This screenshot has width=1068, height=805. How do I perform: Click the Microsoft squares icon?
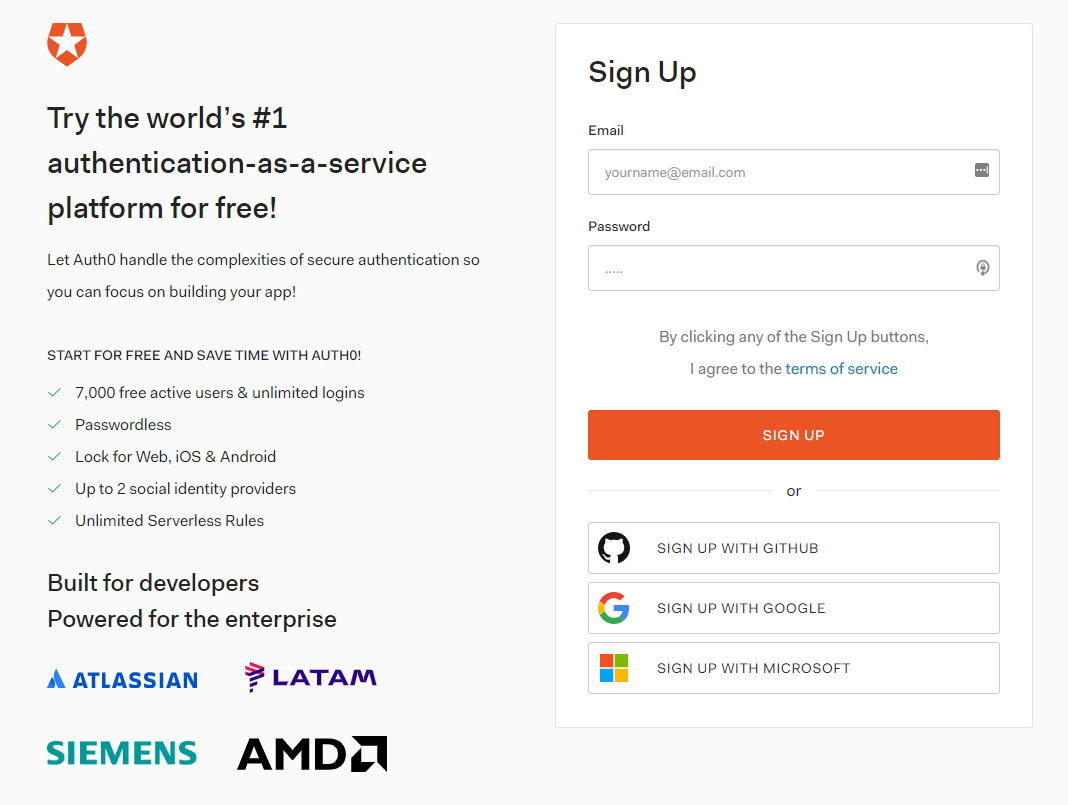click(614, 668)
